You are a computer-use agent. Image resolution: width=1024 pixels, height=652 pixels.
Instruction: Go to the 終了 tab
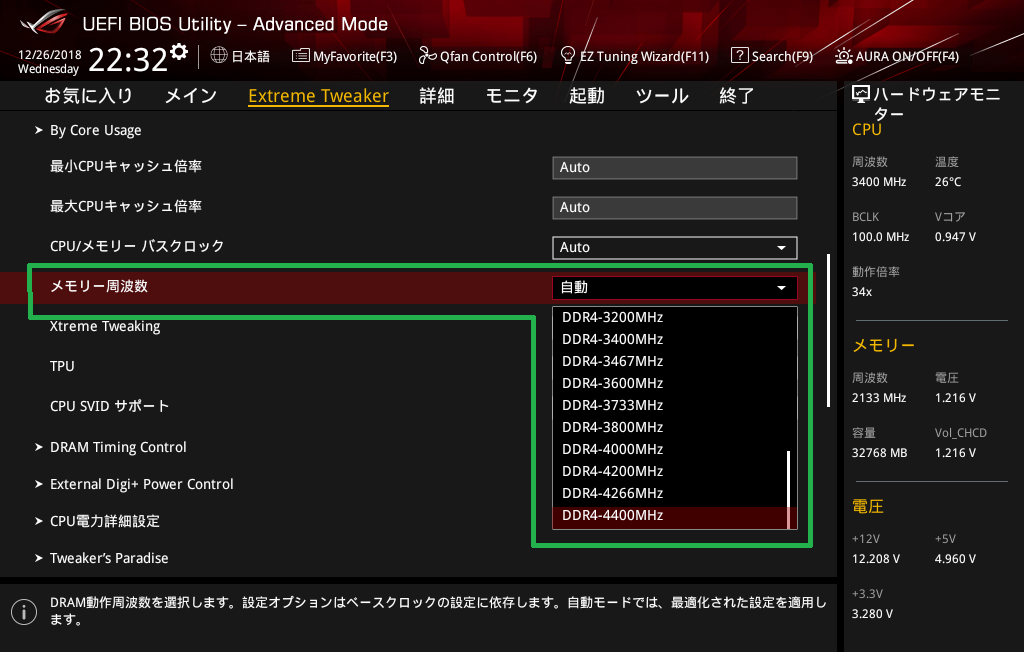[737, 96]
